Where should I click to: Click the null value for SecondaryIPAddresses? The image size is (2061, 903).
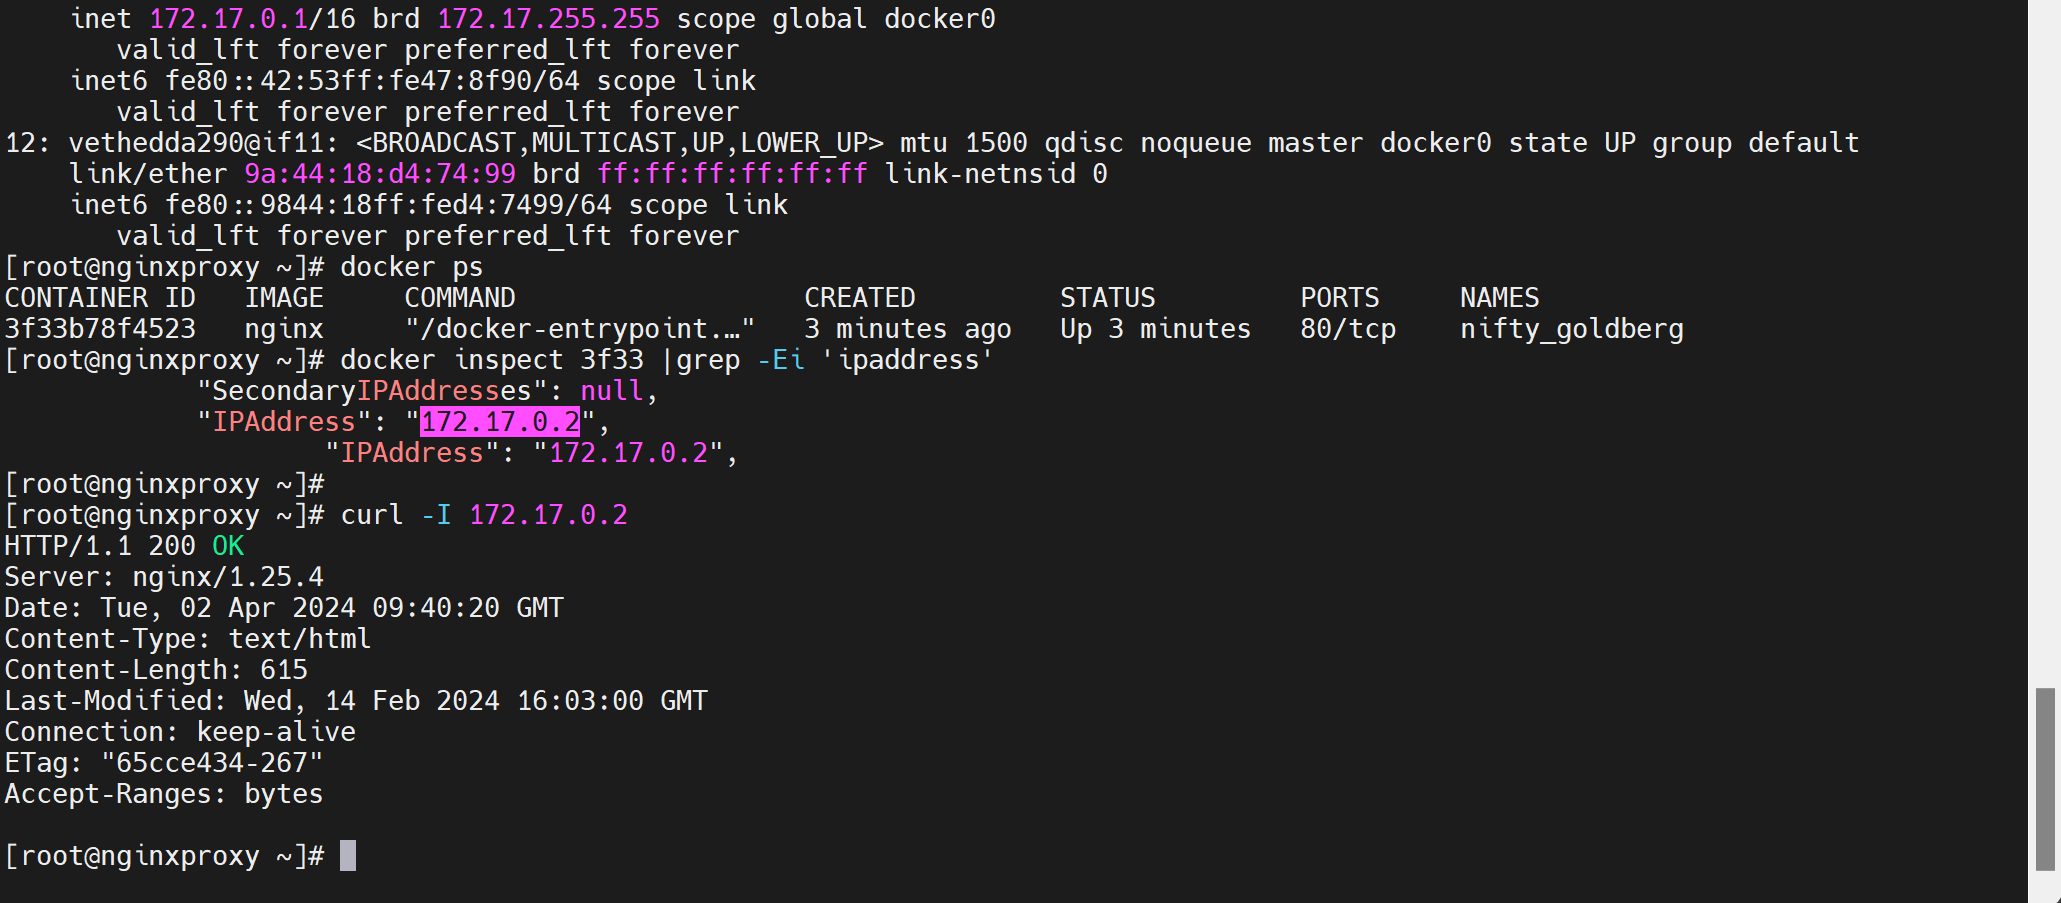coord(612,391)
